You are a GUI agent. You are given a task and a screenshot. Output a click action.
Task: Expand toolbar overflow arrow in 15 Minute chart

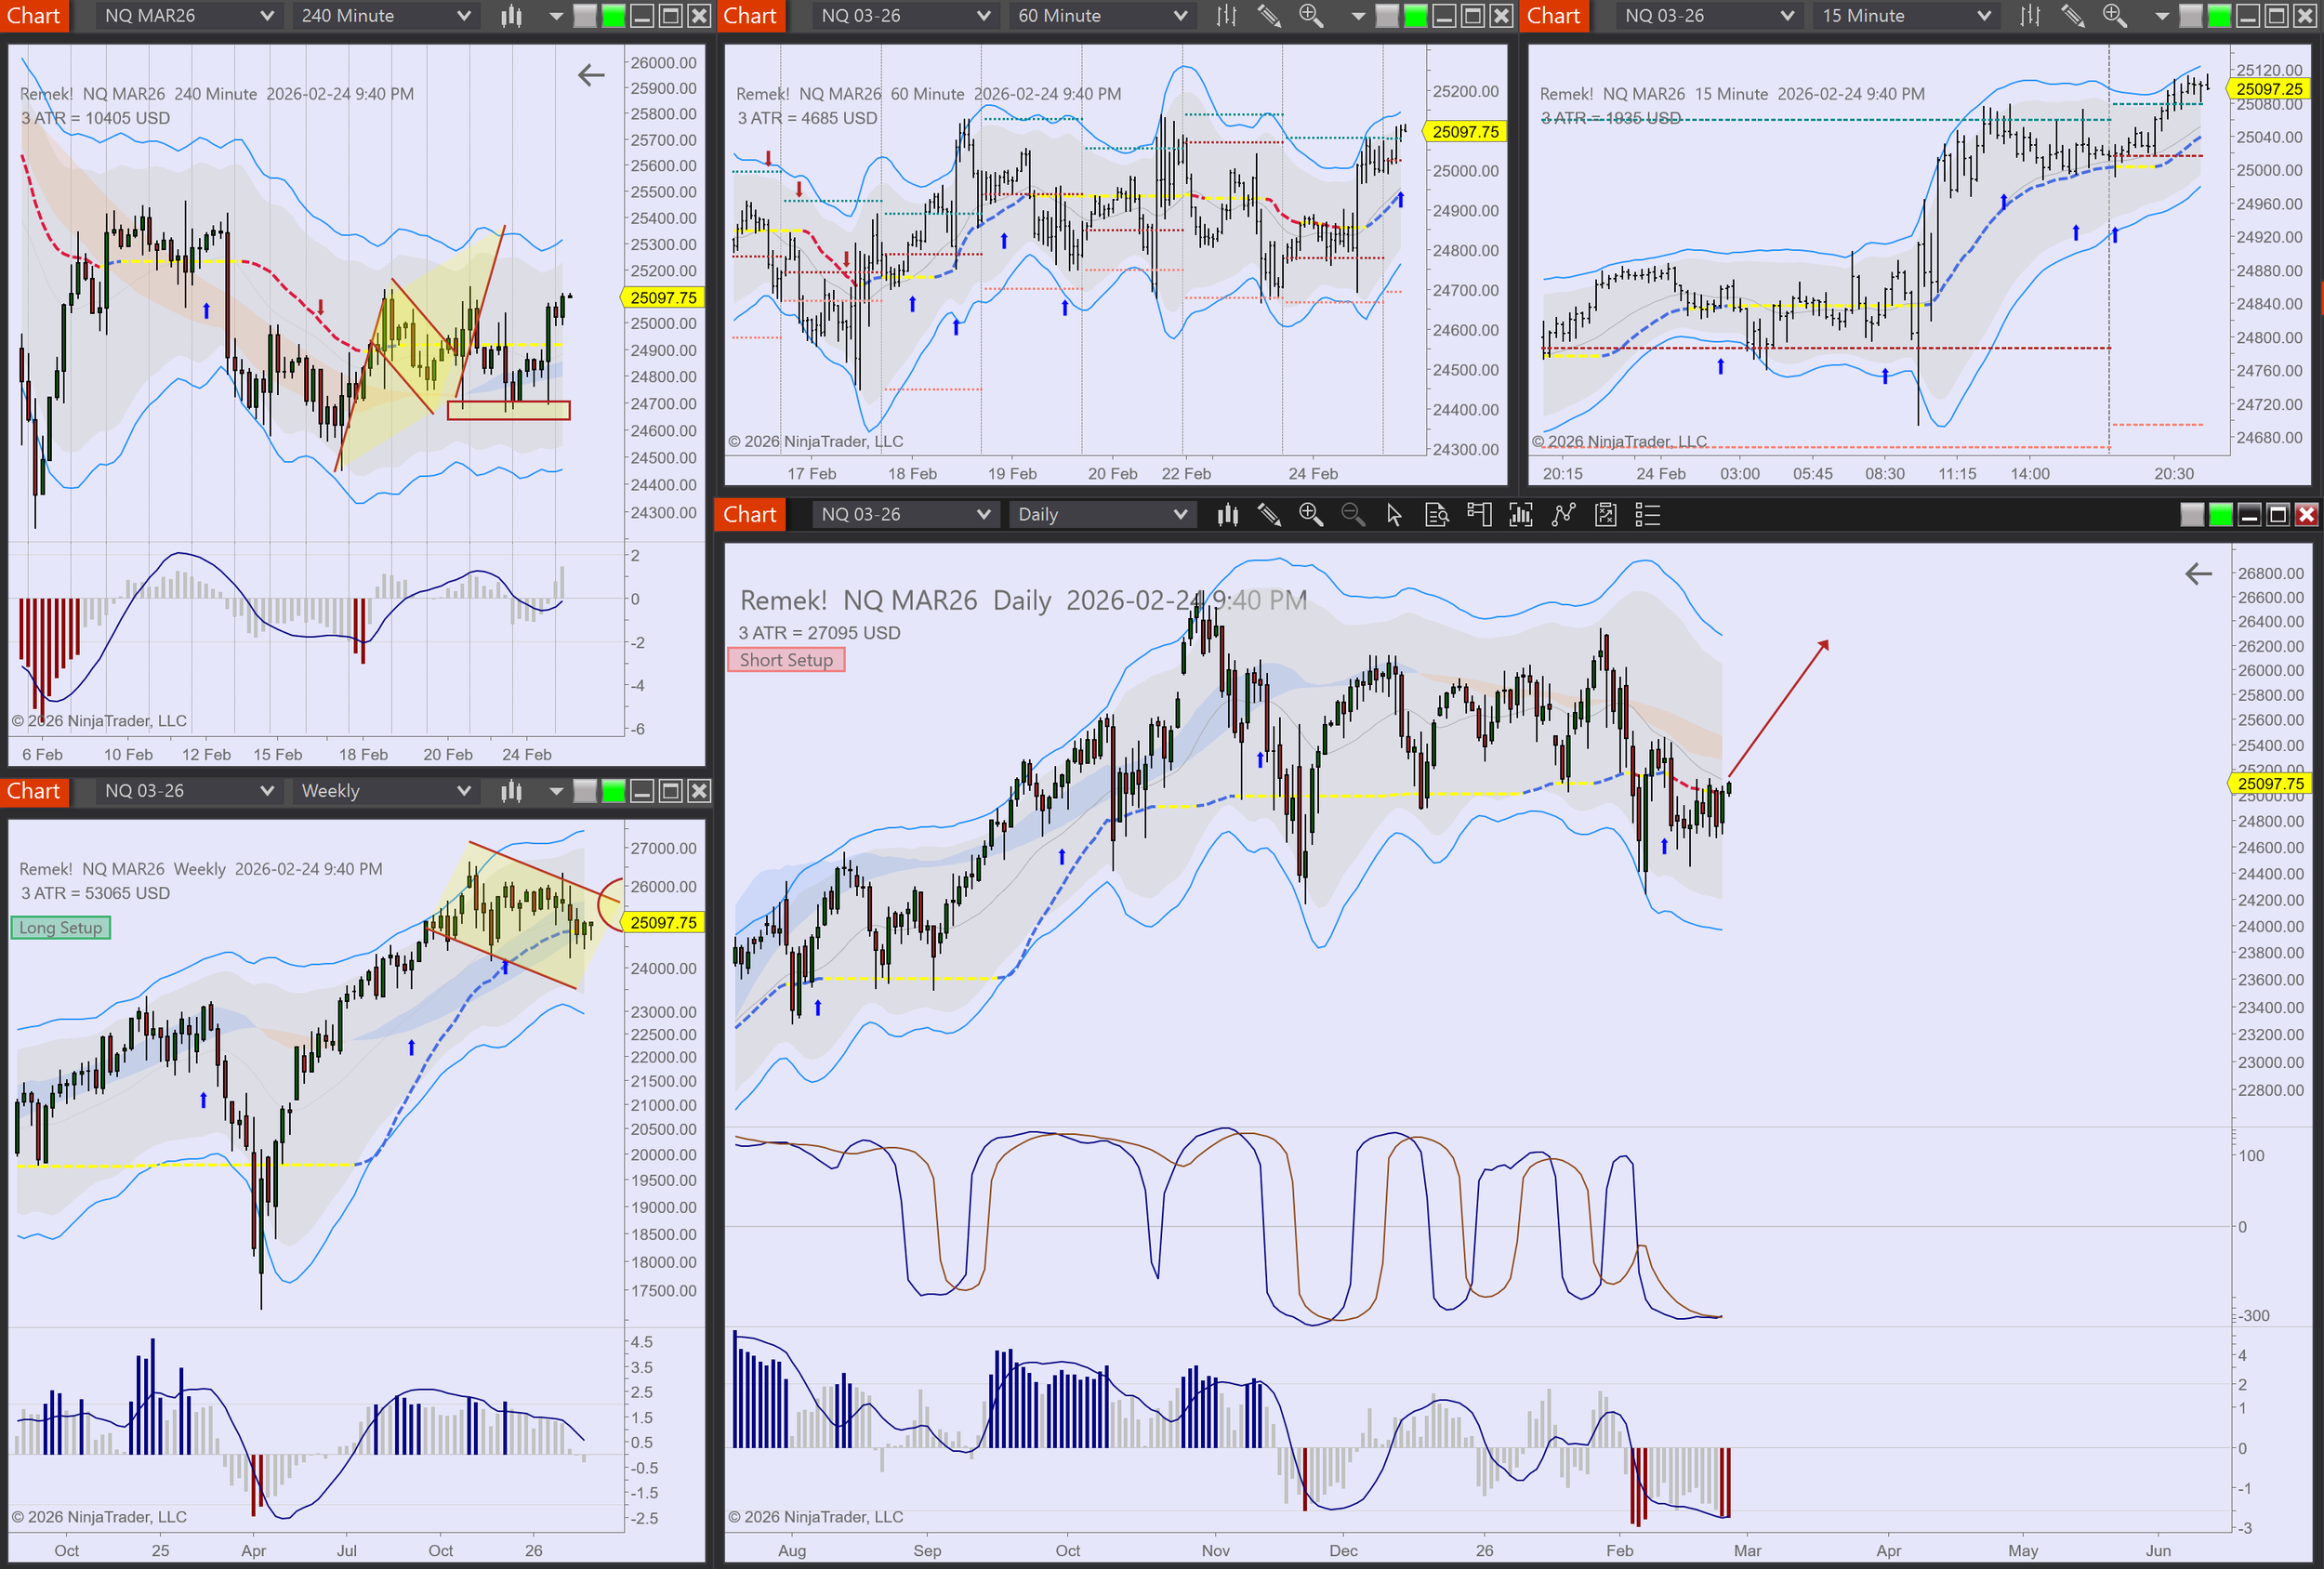2161,16
